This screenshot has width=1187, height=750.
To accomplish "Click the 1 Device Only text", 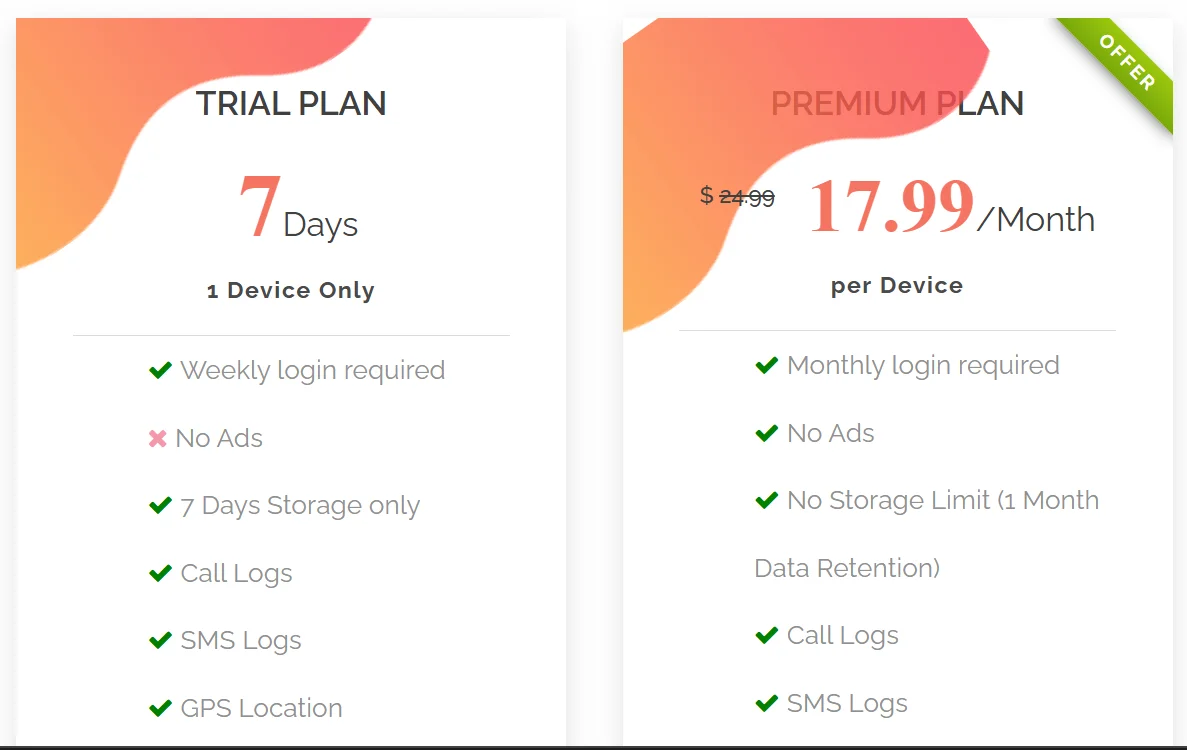I will pos(291,291).
